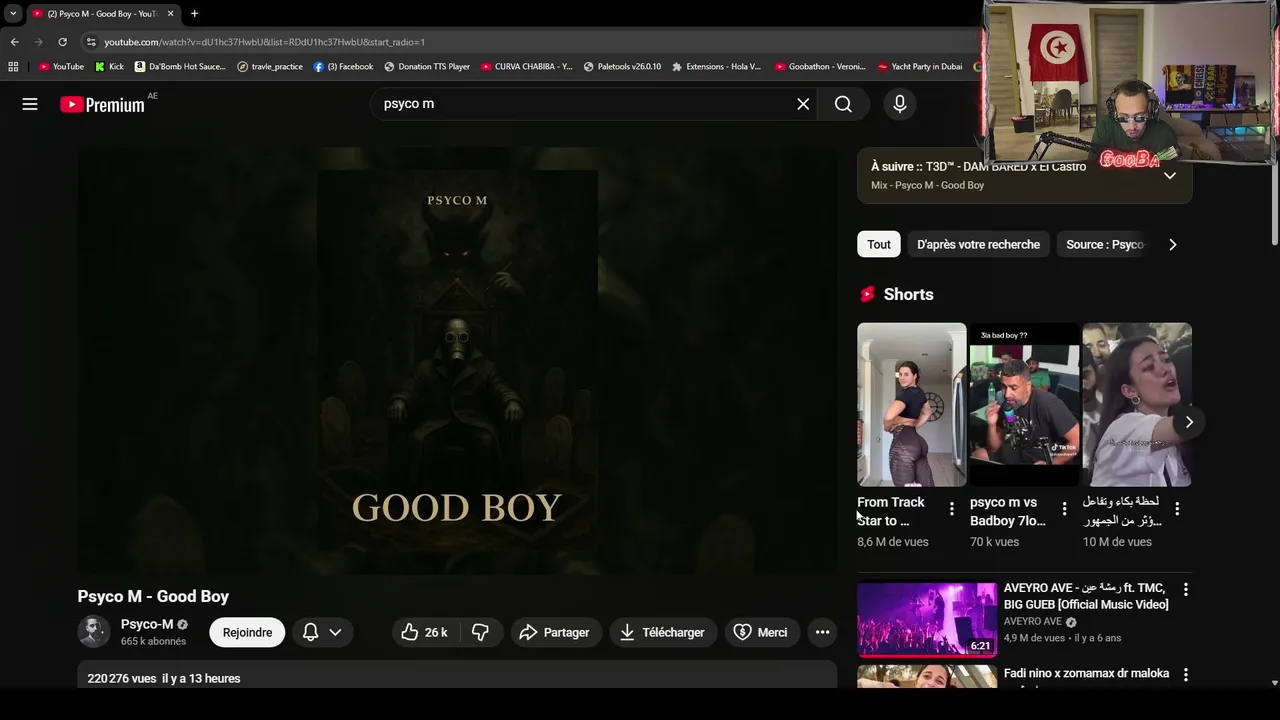The height and width of the screenshot is (720, 1280).
Task: Send thanks with the Merci button
Action: pos(762,632)
